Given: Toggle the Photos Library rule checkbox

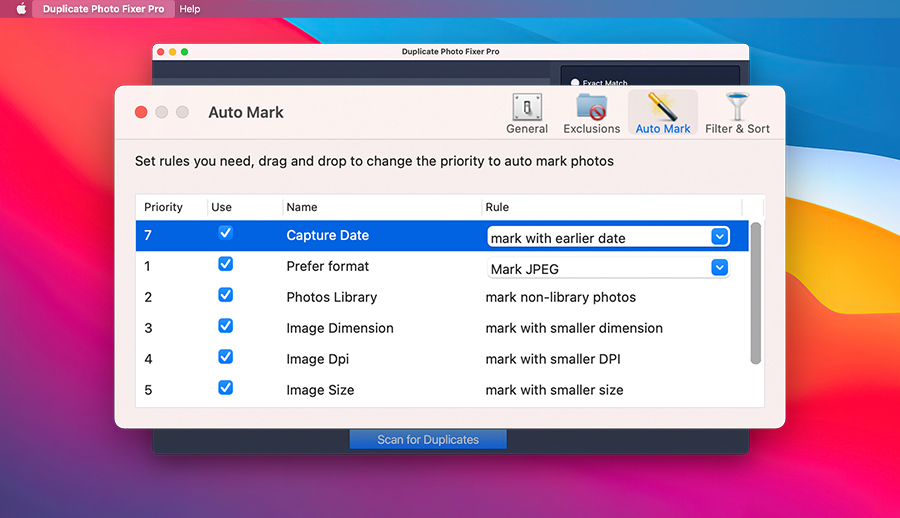Looking at the screenshot, I should pos(226,295).
